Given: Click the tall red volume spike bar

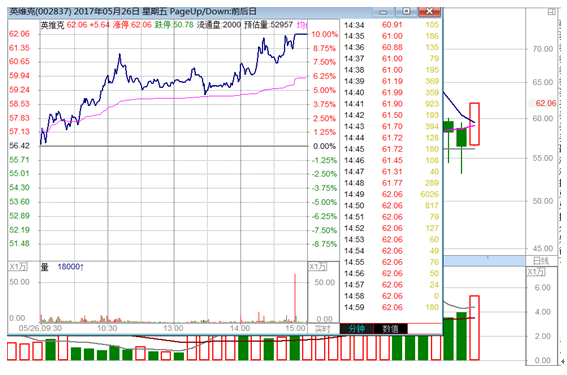Looking at the screenshot, I should (x=295, y=298).
